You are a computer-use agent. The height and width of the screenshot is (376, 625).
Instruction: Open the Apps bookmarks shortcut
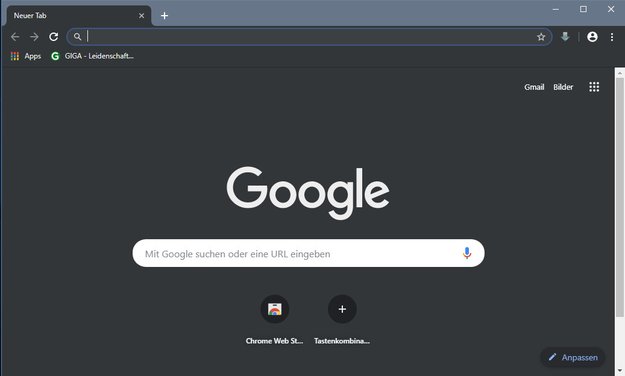click(x=26, y=56)
